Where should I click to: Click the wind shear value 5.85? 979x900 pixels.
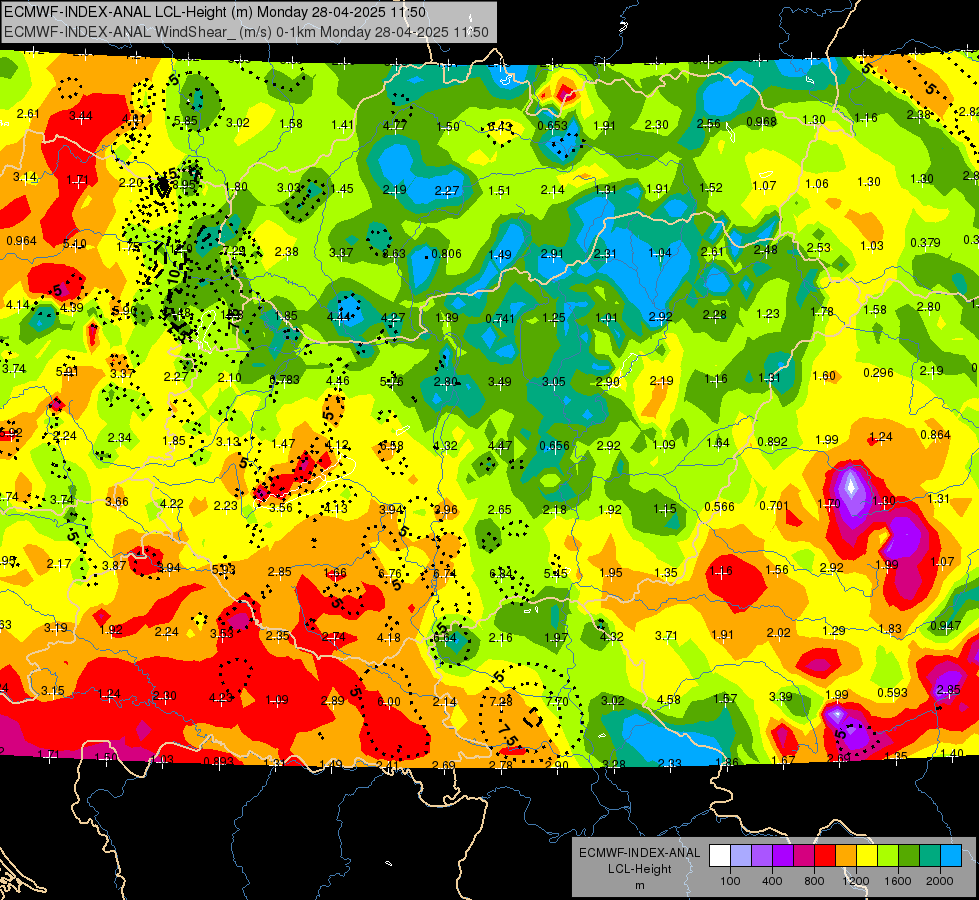pyautogui.click(x=185, y=121)
